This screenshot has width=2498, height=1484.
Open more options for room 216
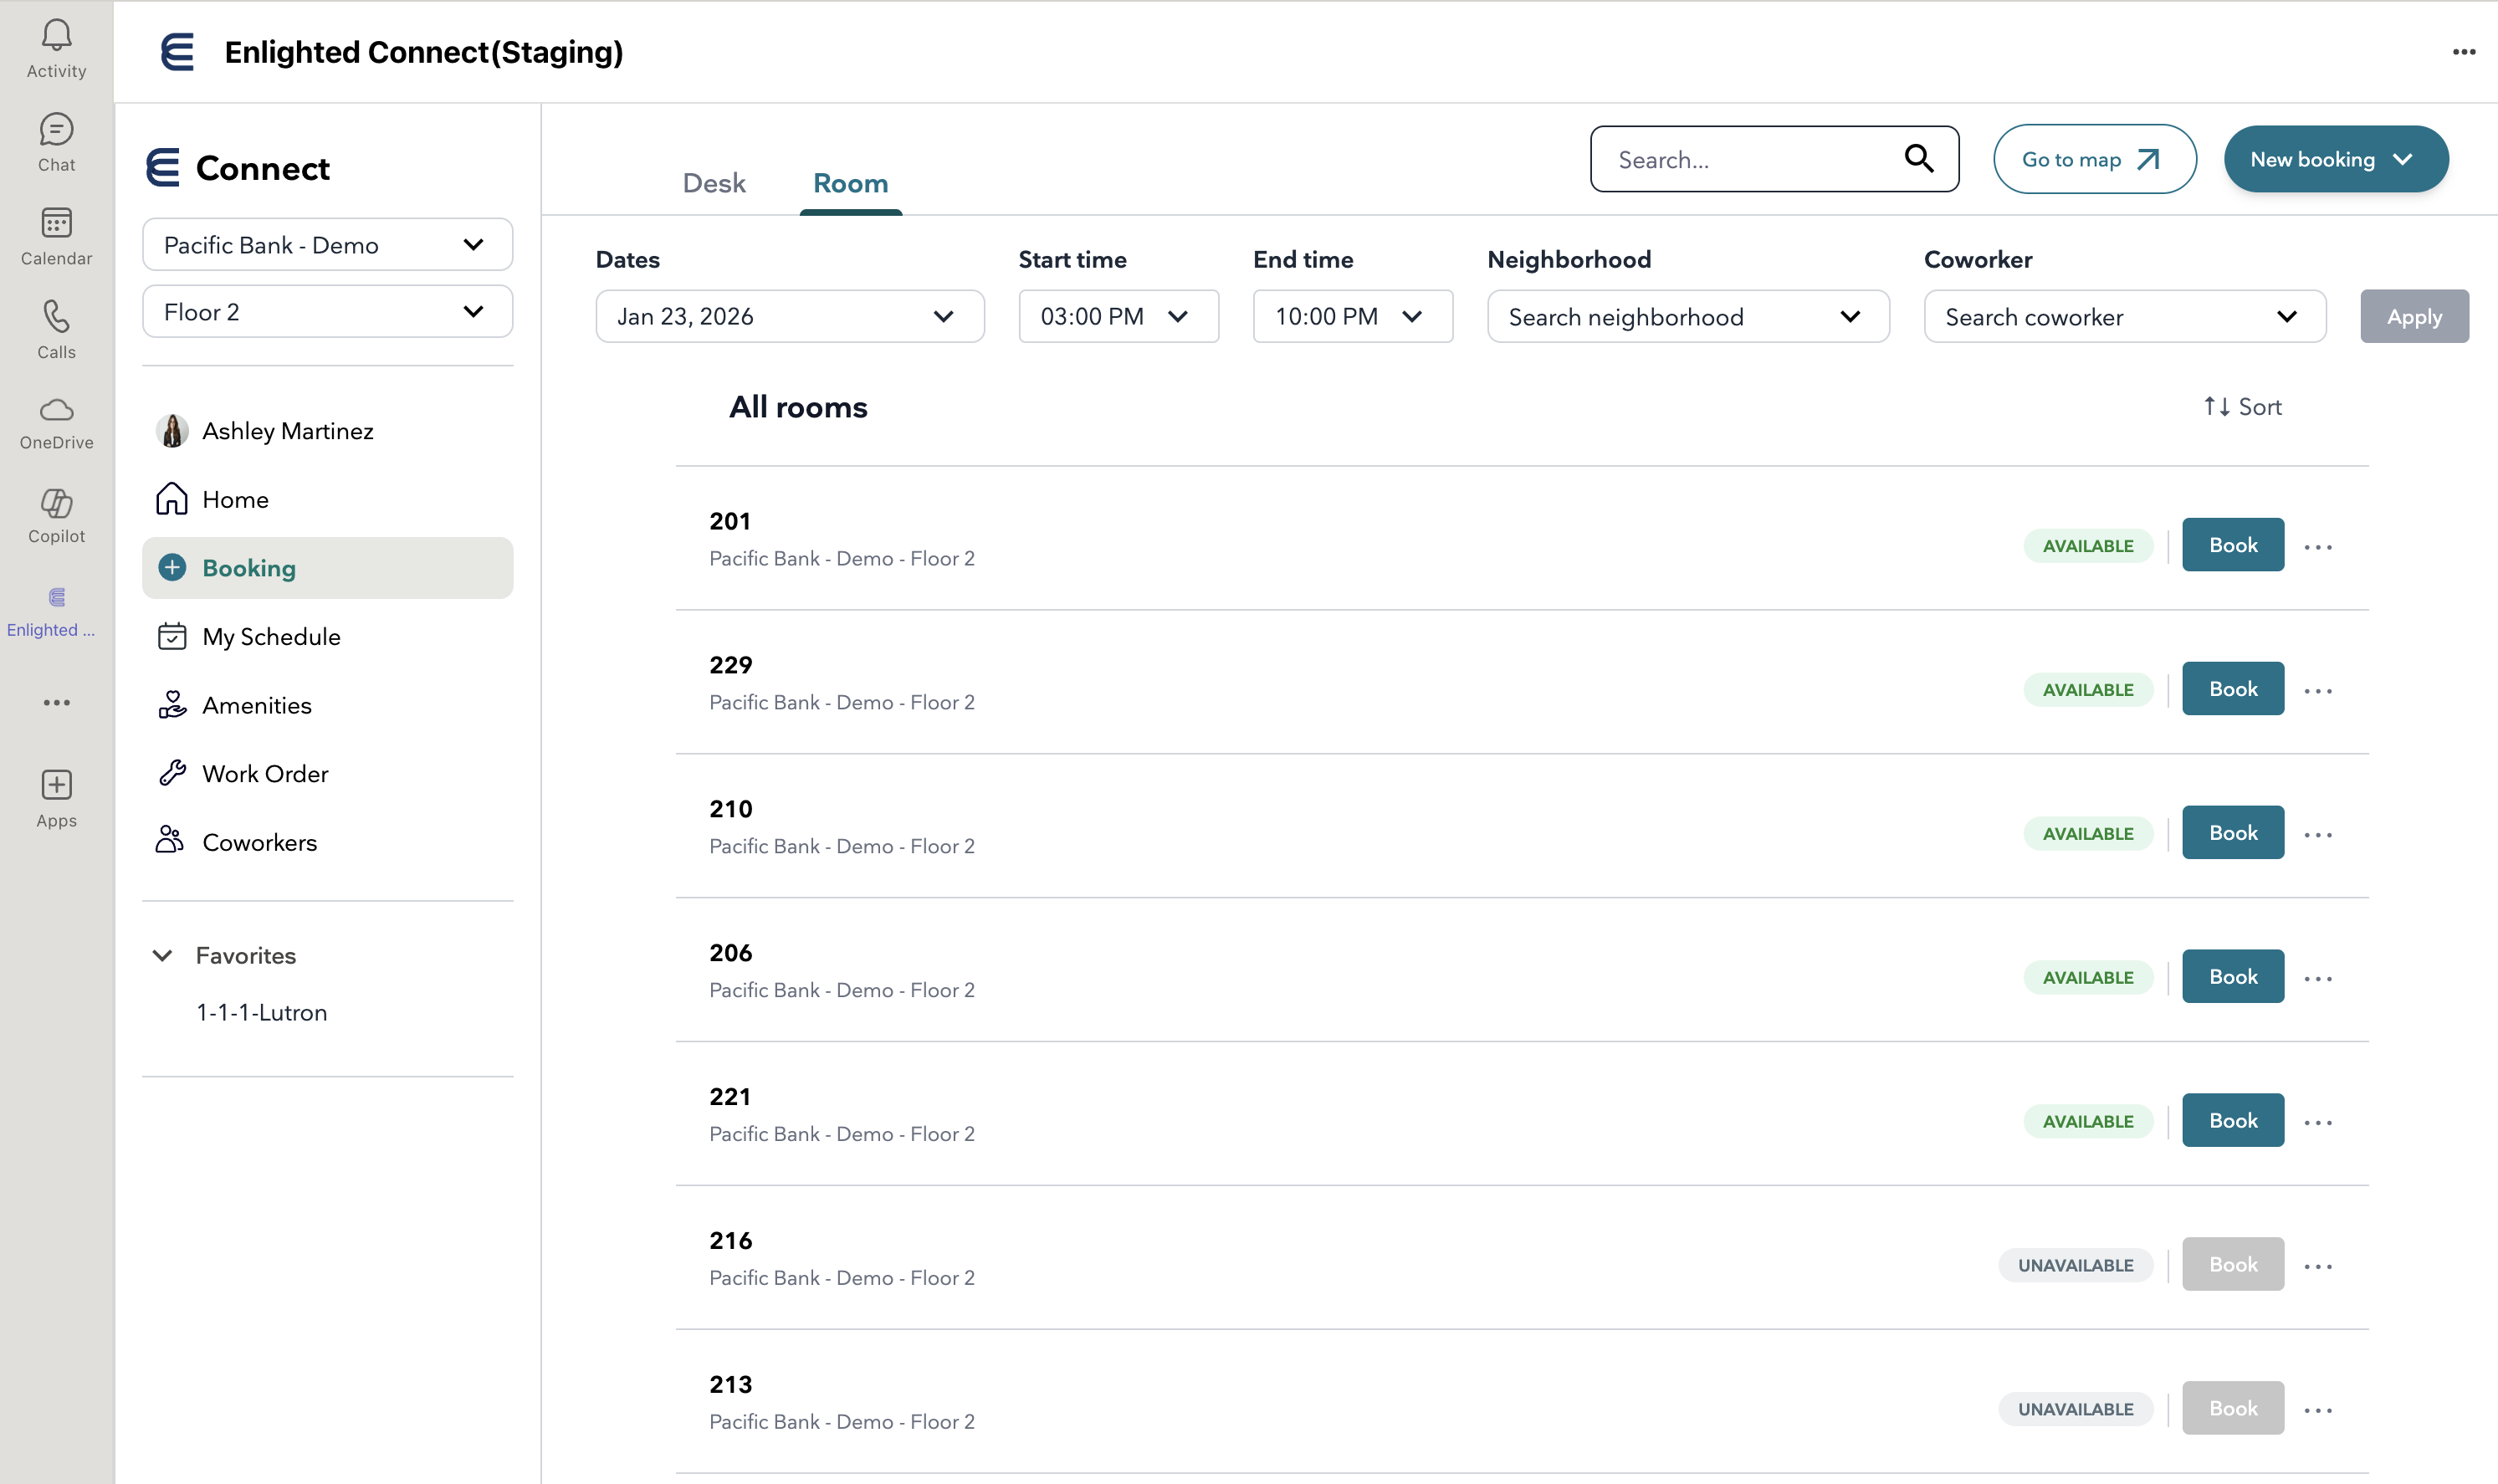[x=2318, y=1266]
